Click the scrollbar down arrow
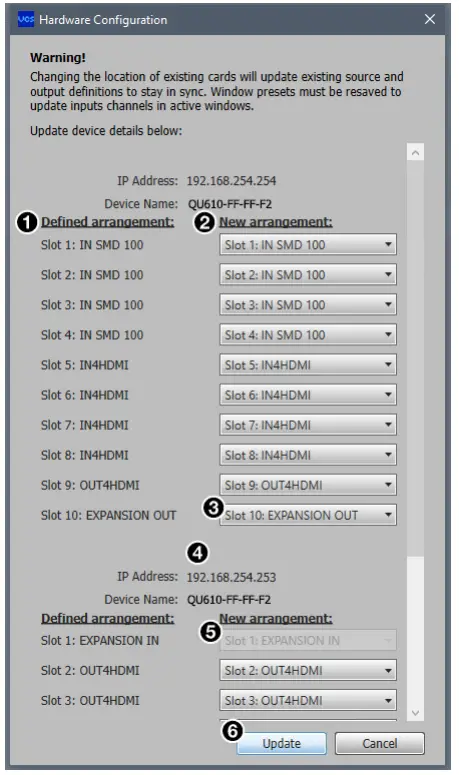This screenshot has width=459, height=775. click(416, 713)
